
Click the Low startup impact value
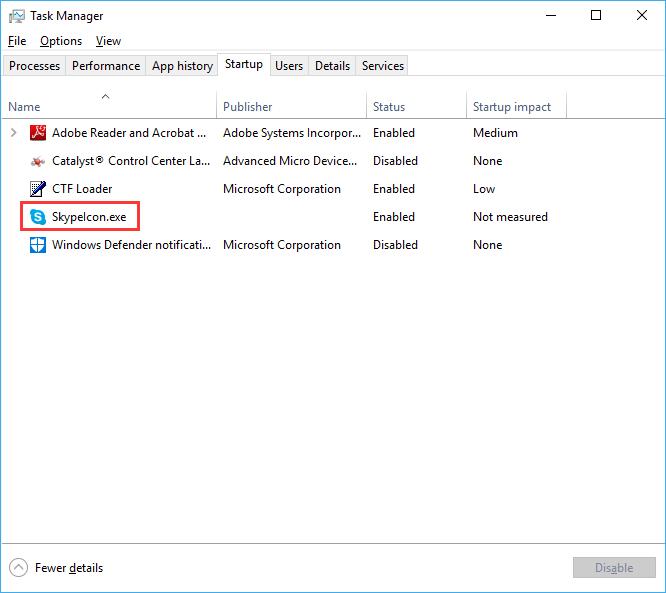[484, 189]
